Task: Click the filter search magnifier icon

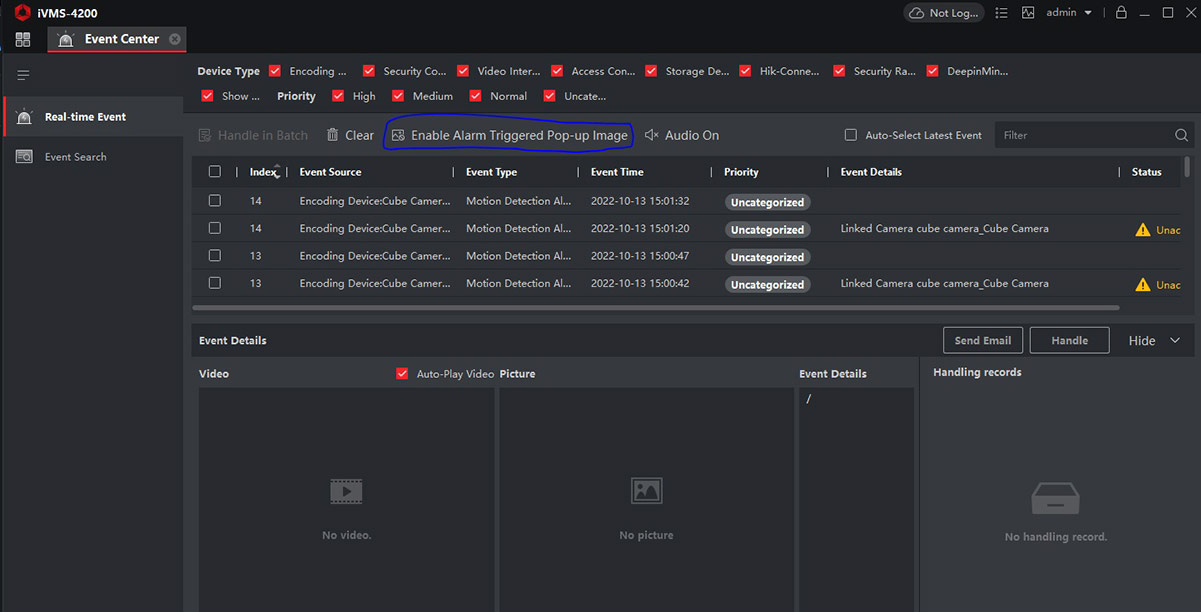Action: [x=1182, y=135]
